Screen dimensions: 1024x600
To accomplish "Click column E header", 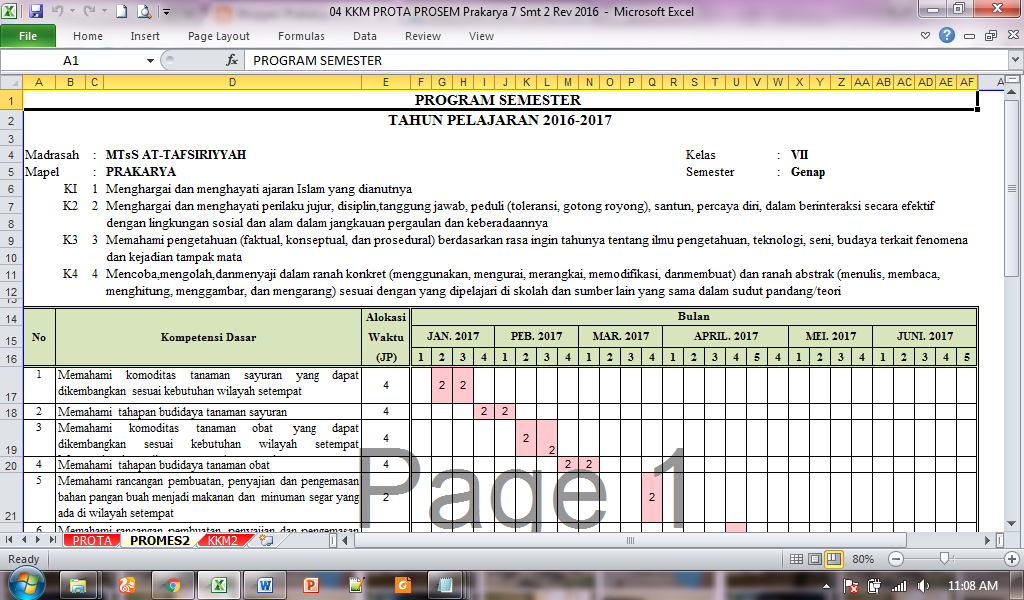I will [x=386, y=82].
